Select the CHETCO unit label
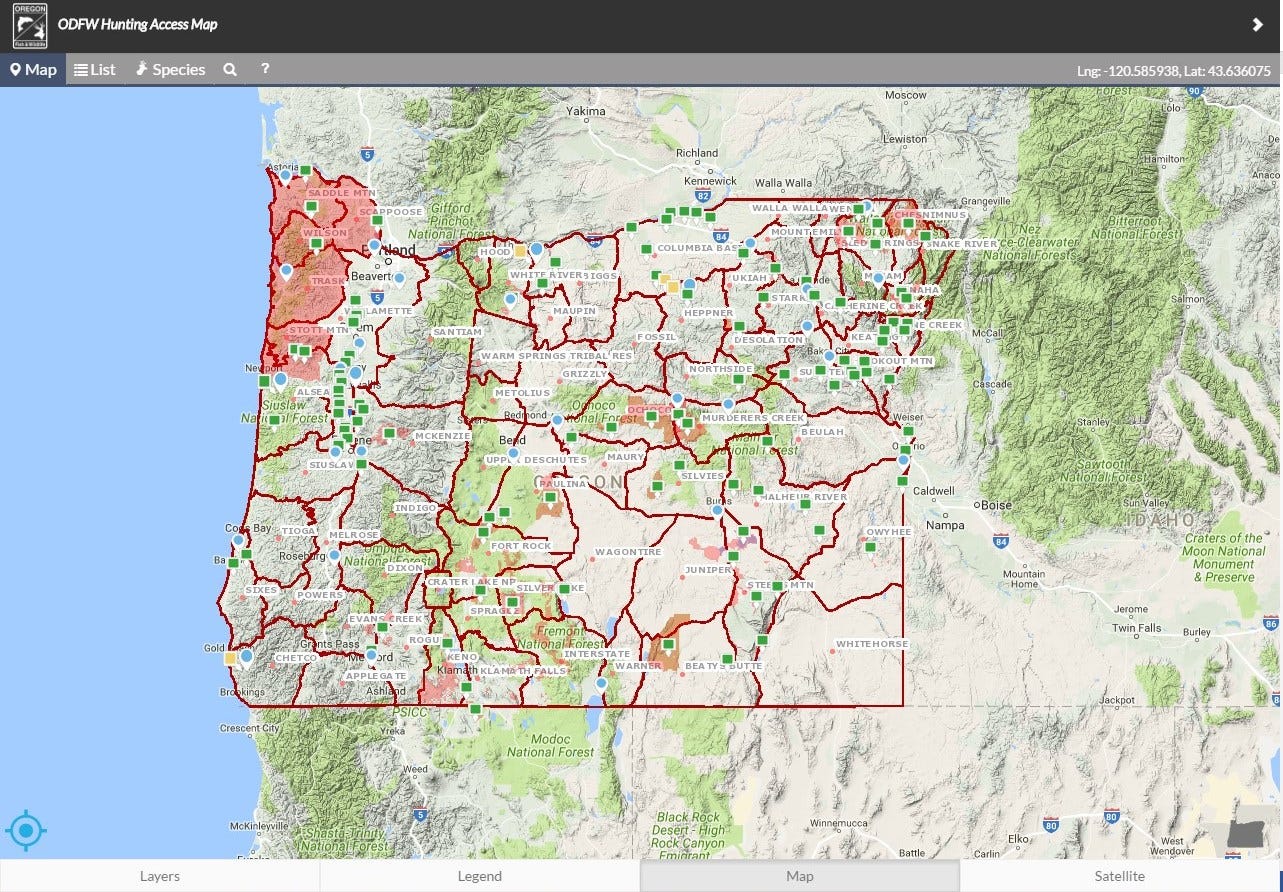This screenshot has width=1283, height=892. 295,658
